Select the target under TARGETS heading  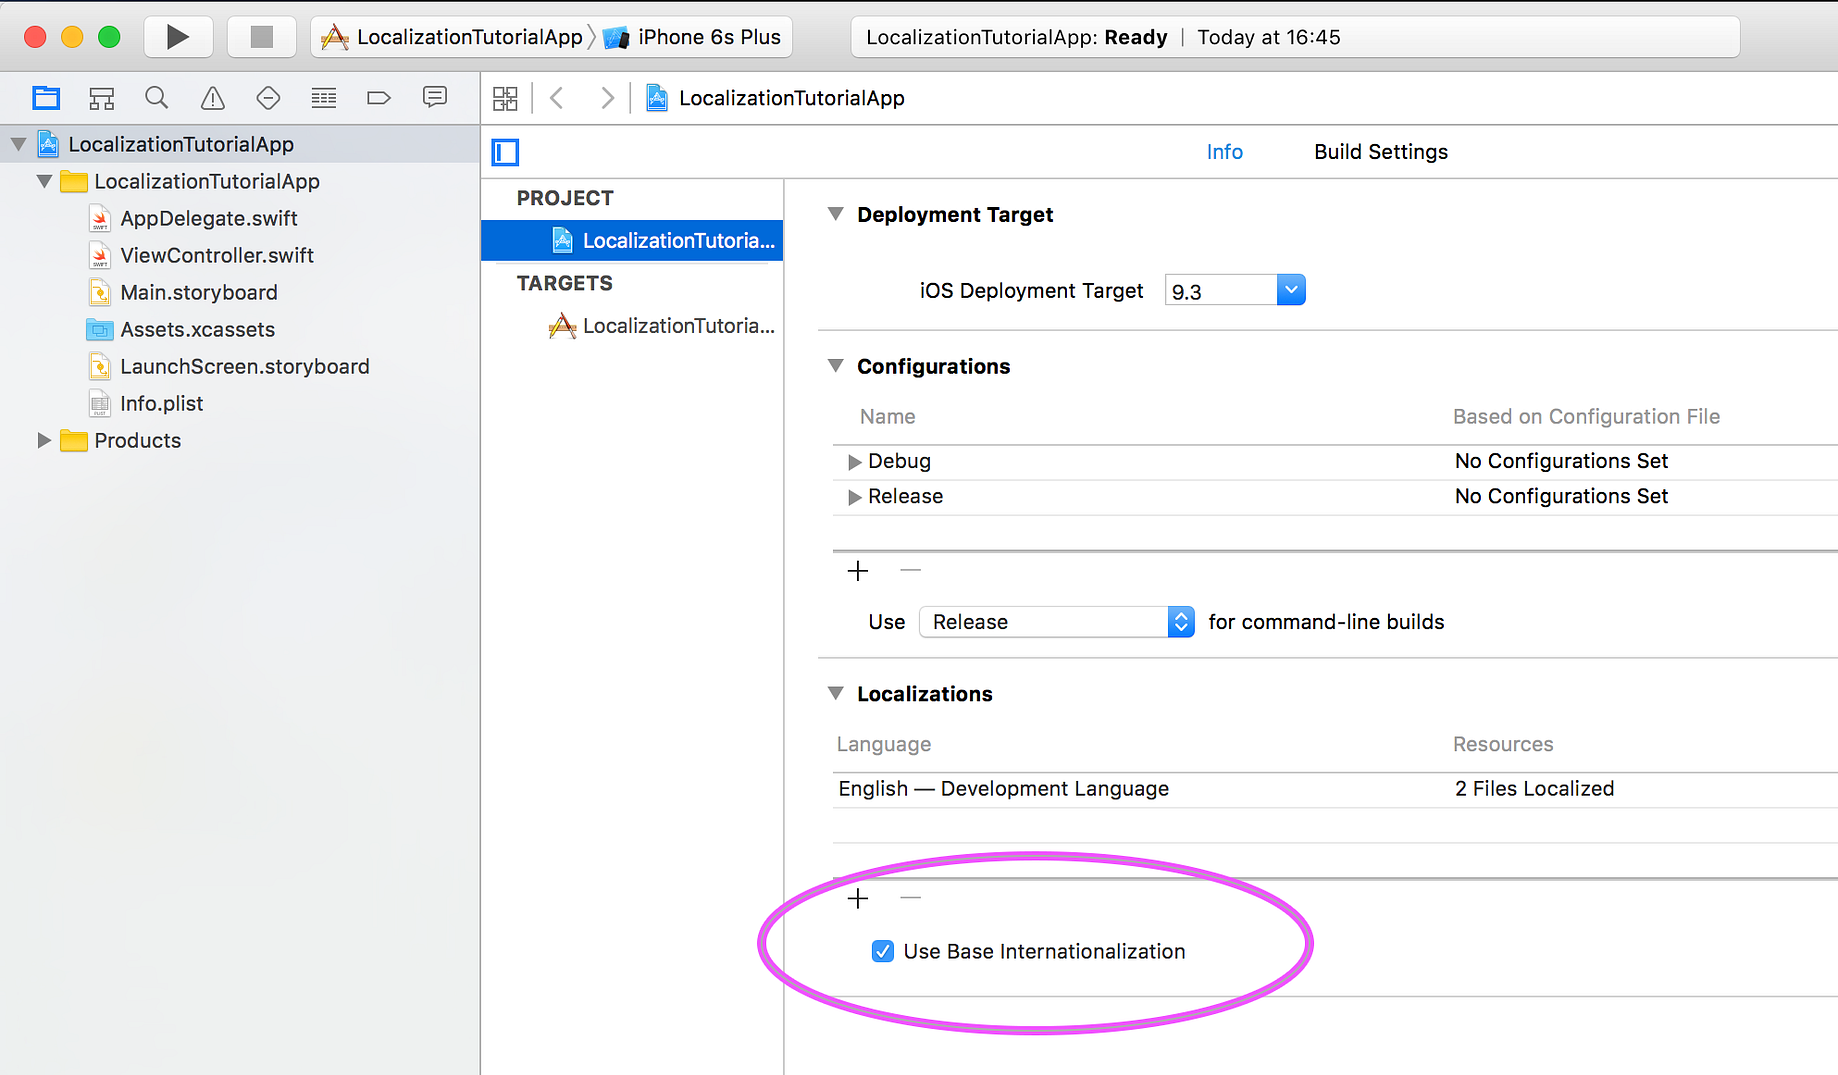(632, 326)
